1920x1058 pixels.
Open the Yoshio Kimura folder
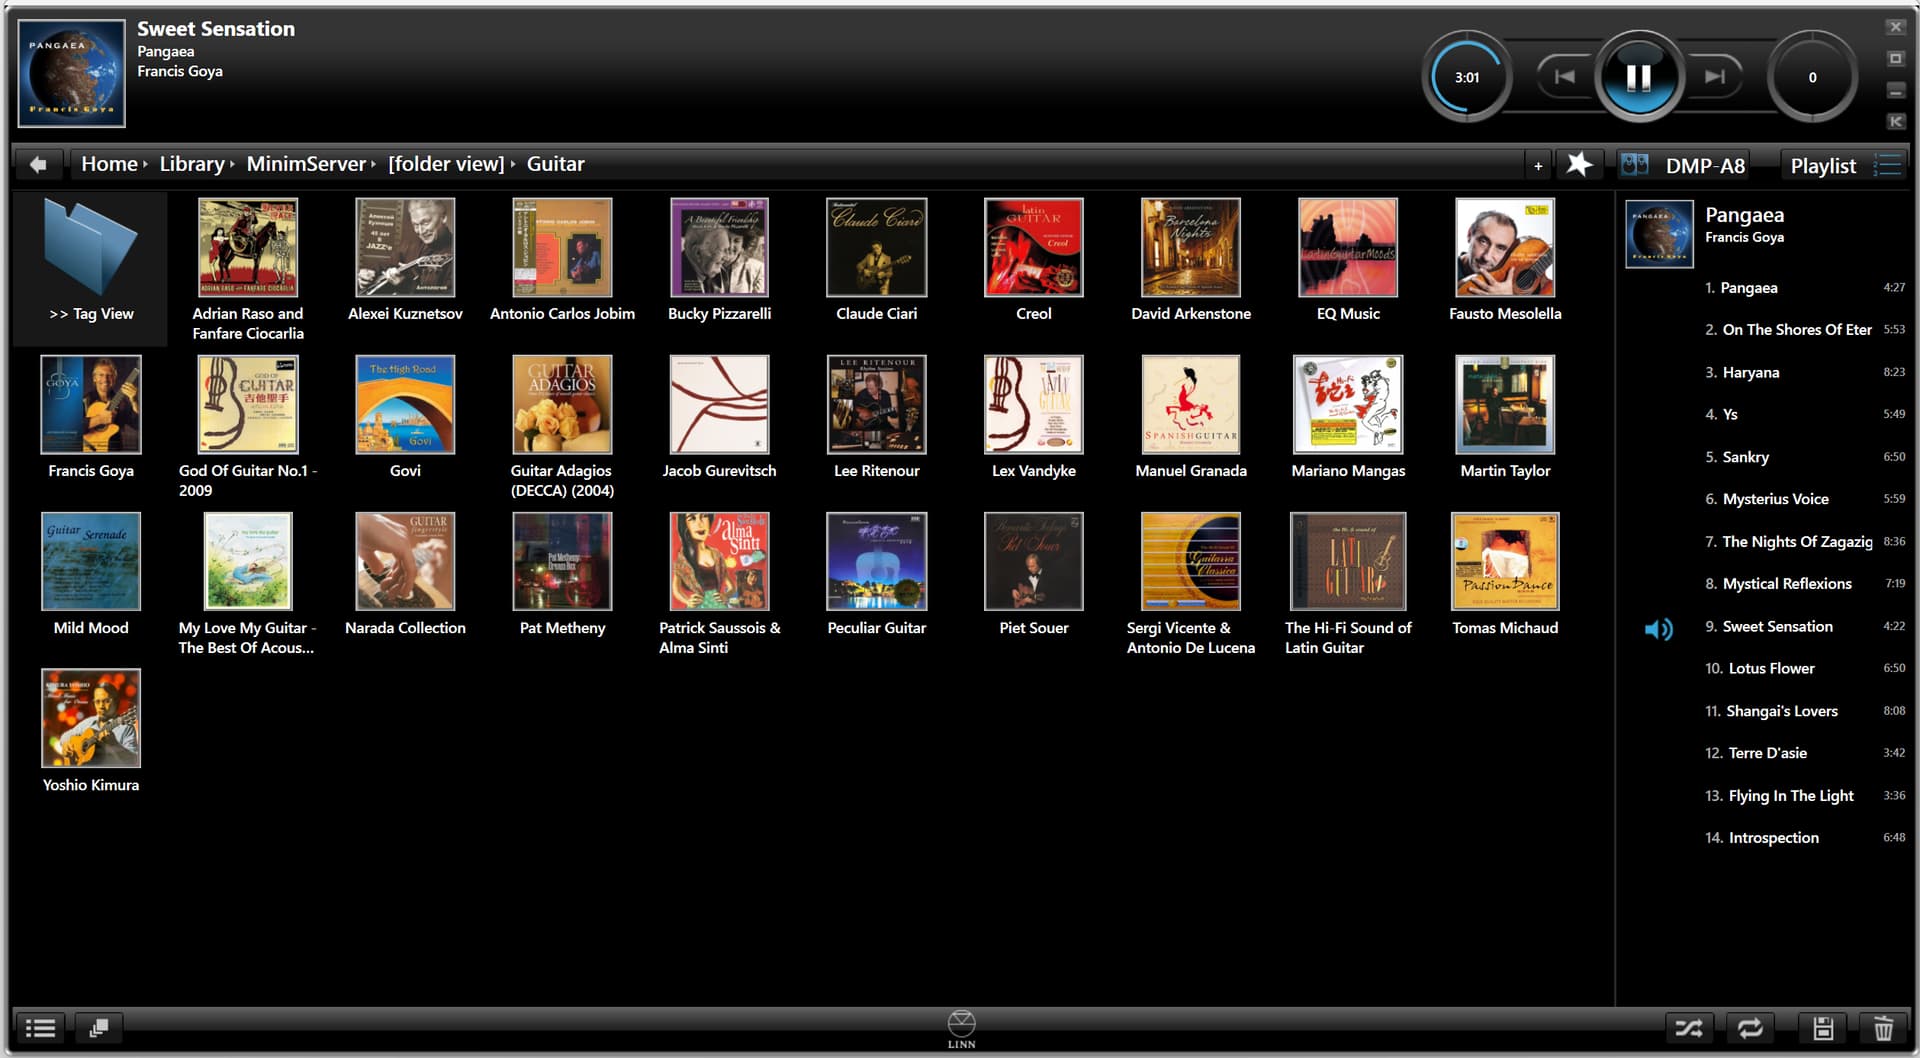[x=91, y=731]
